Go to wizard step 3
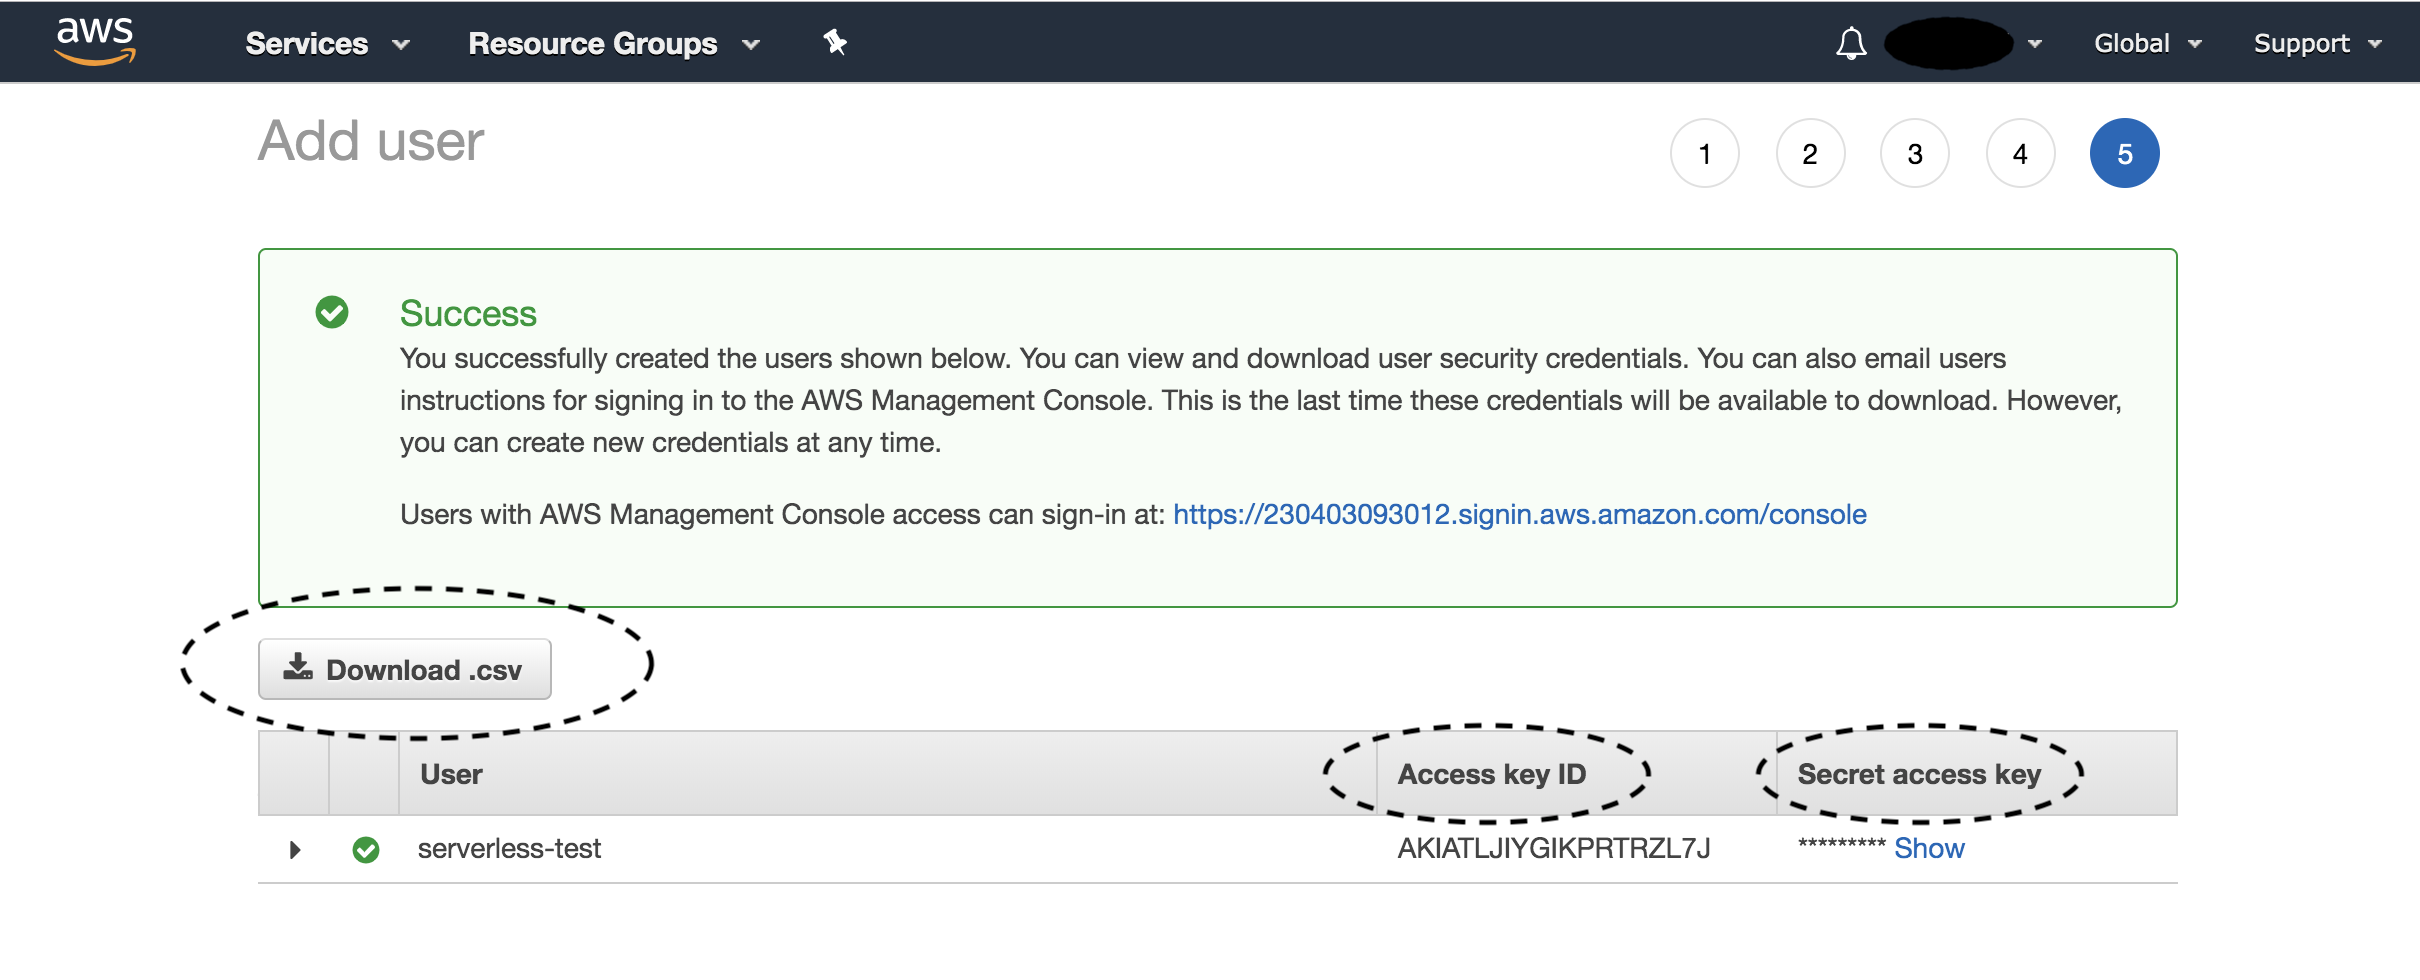Image resolution: width=2420 pixels, height=980 pixels. pos(1915,153)
